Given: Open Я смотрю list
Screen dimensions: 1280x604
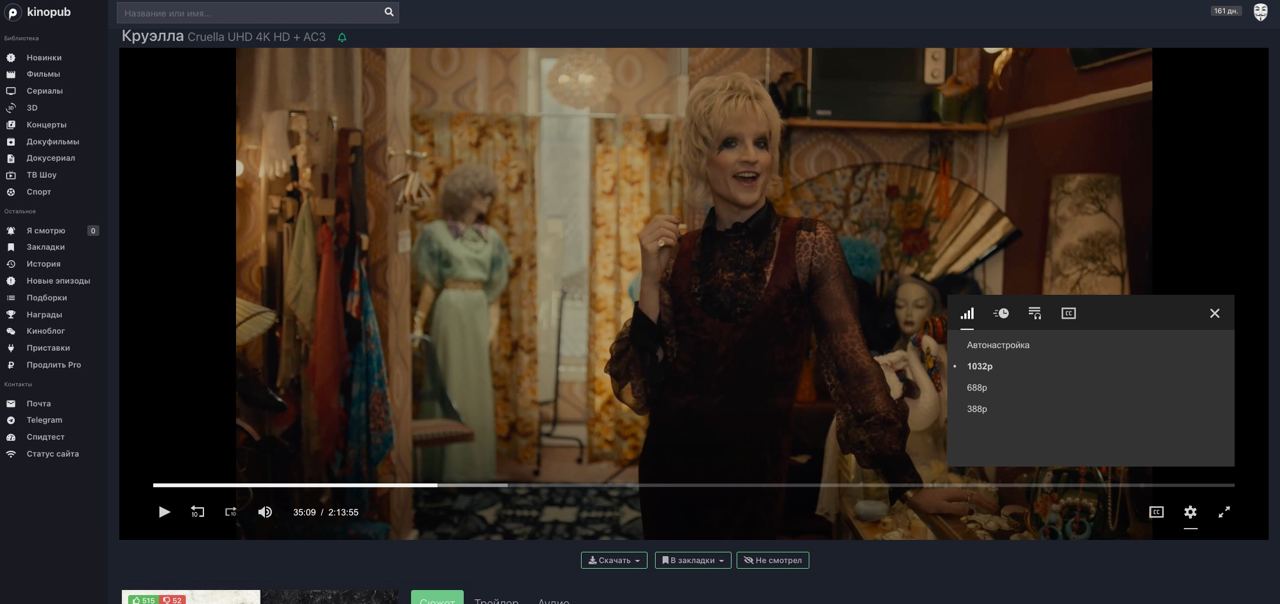Looking at the screenshot, I should 46,231.
